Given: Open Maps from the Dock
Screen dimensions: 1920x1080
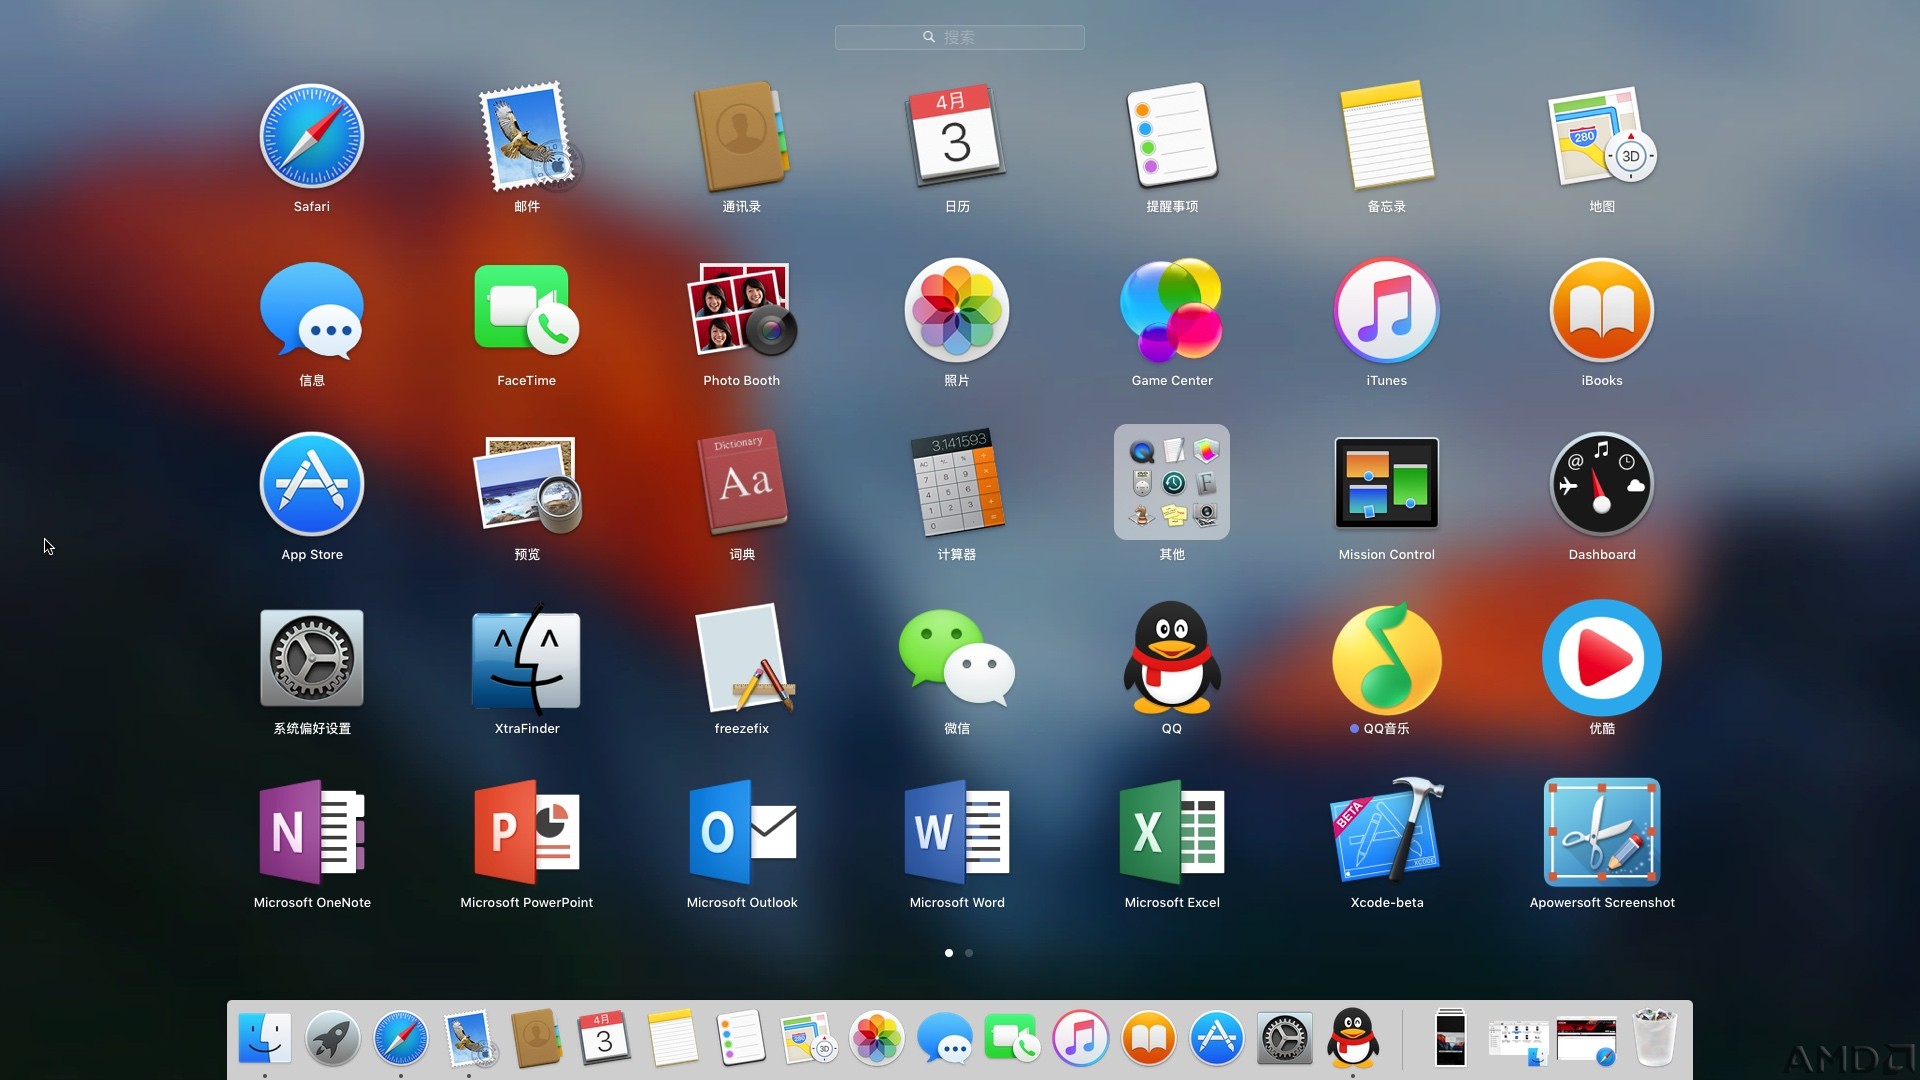Looking at the screenshot, I should point(808,1038).
